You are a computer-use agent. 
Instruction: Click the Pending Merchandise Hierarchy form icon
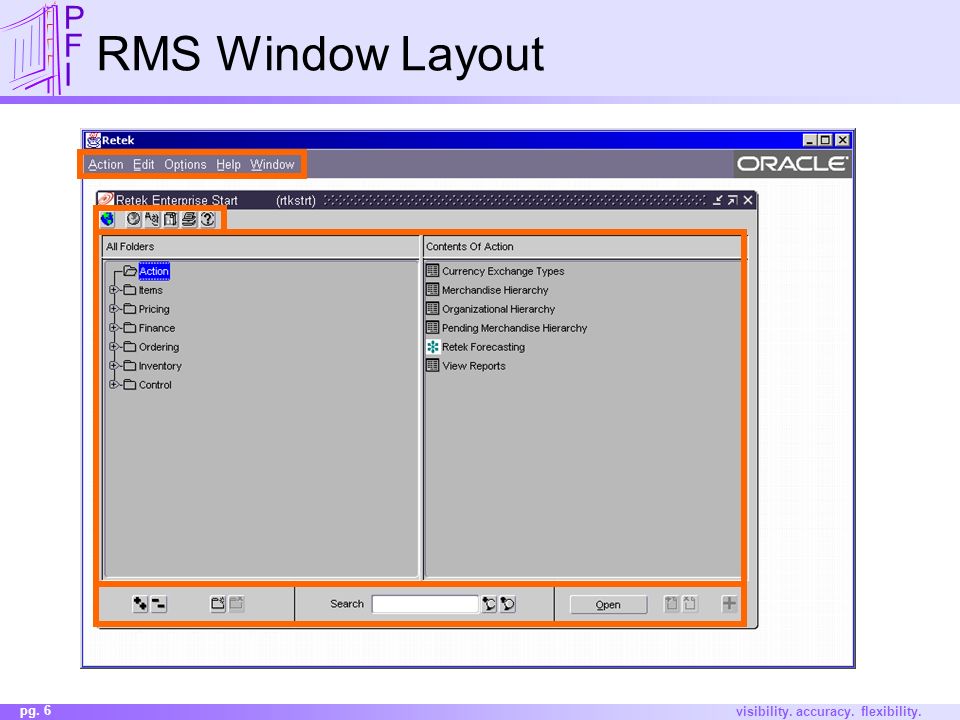433,328
